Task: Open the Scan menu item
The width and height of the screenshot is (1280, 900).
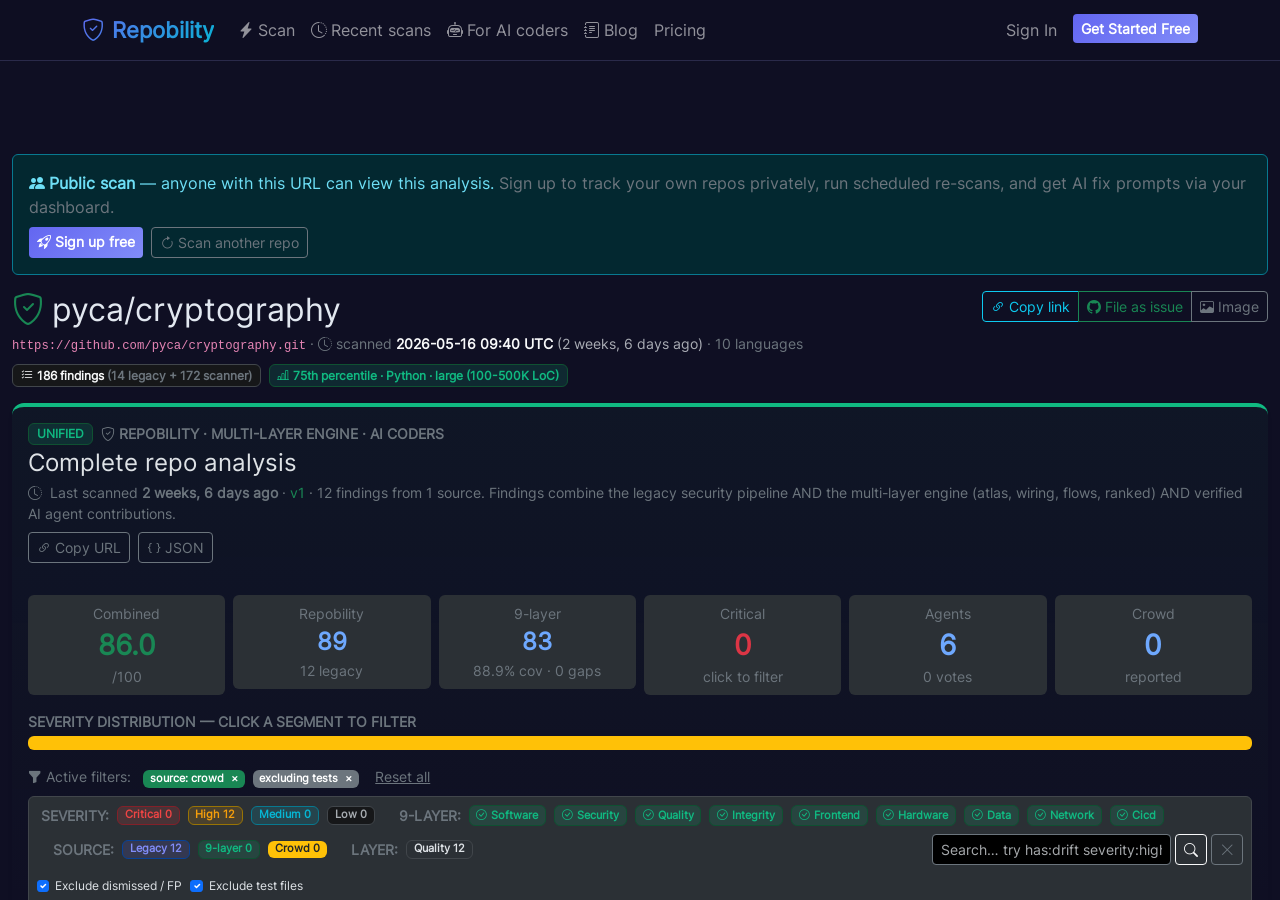Action: click(x=267, y=30)
